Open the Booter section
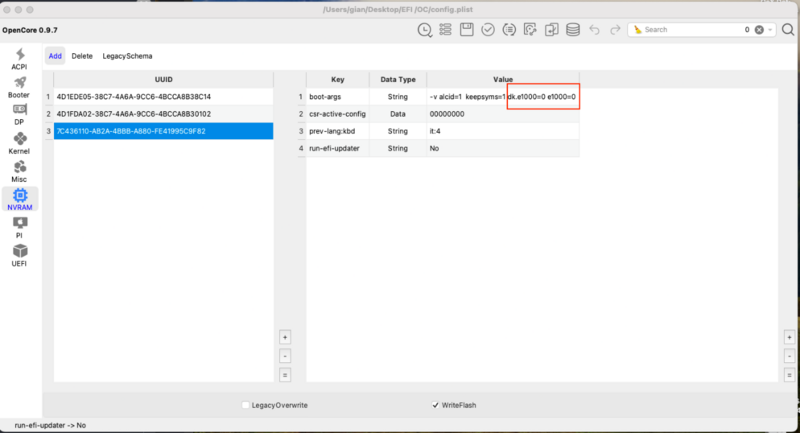The height and width of the screenshot is (433, 800). [19, 87]
